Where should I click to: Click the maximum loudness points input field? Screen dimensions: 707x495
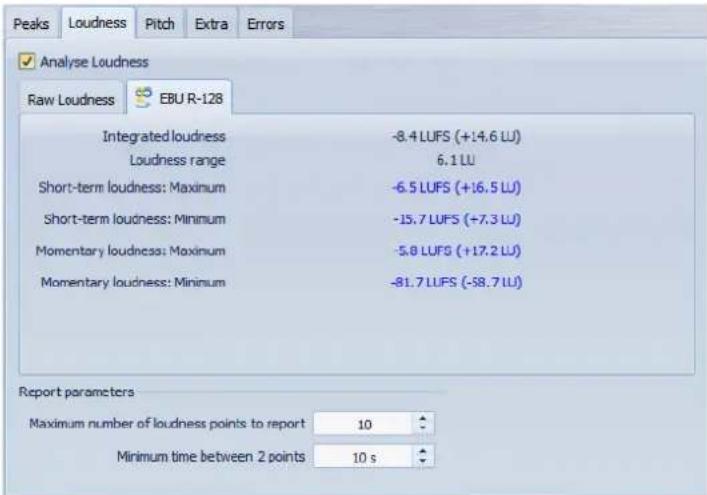(x=363, y=424)
